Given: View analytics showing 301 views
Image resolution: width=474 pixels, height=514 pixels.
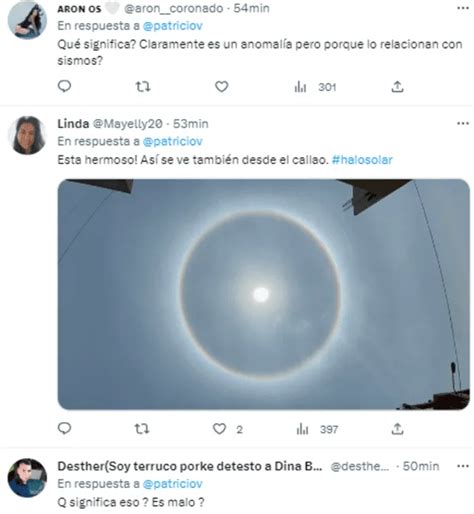Looking at the screenshot, I should [x=315, y=87].
